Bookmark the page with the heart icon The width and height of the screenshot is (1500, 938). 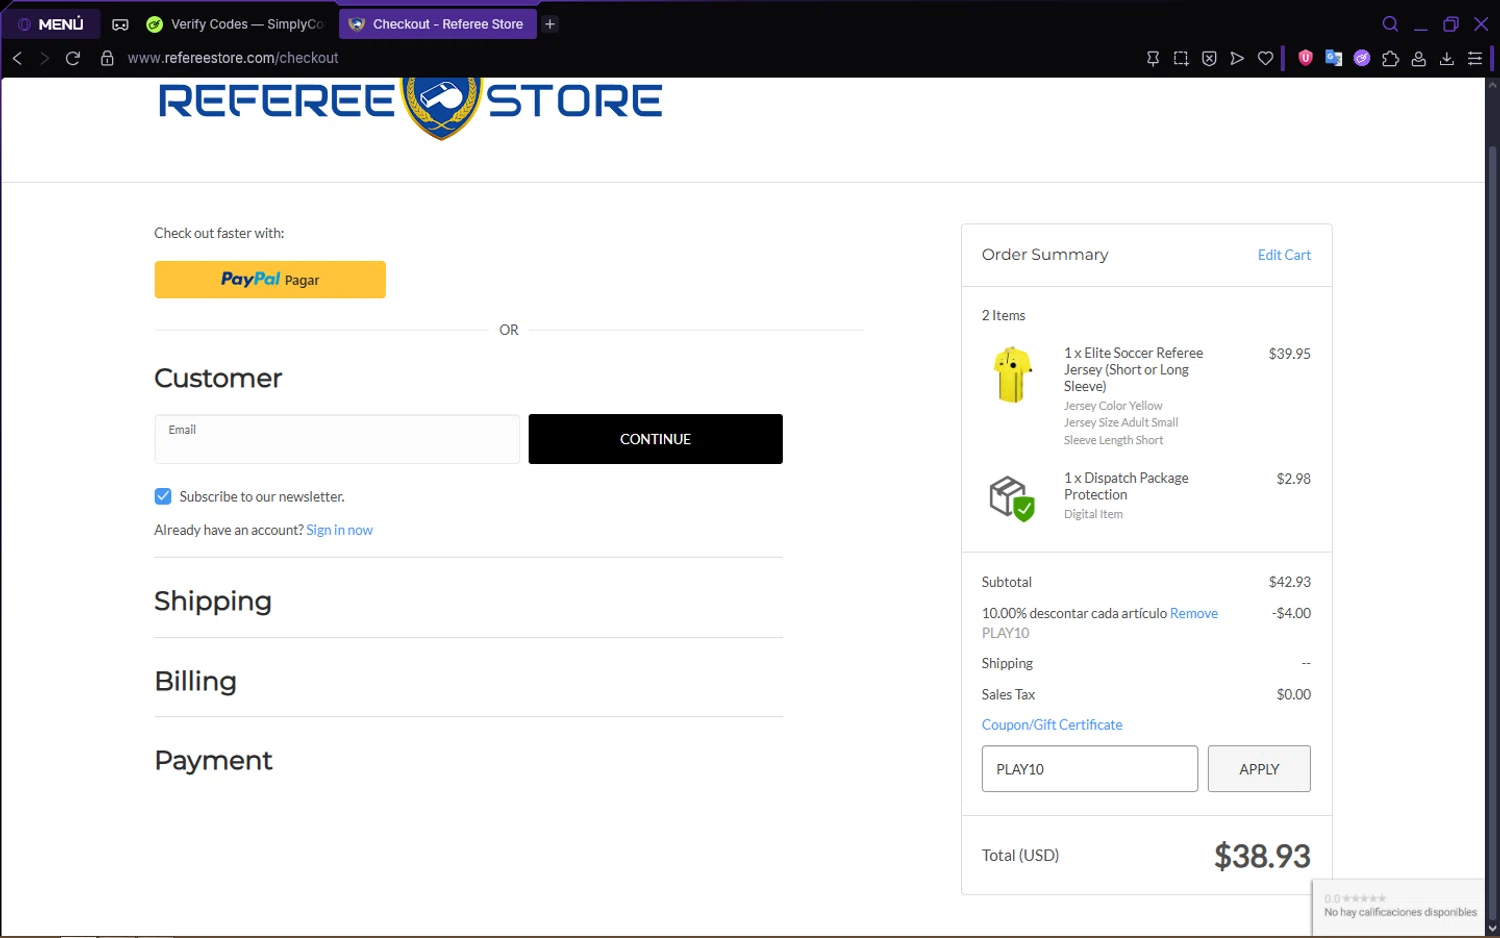click(1265, 58)
